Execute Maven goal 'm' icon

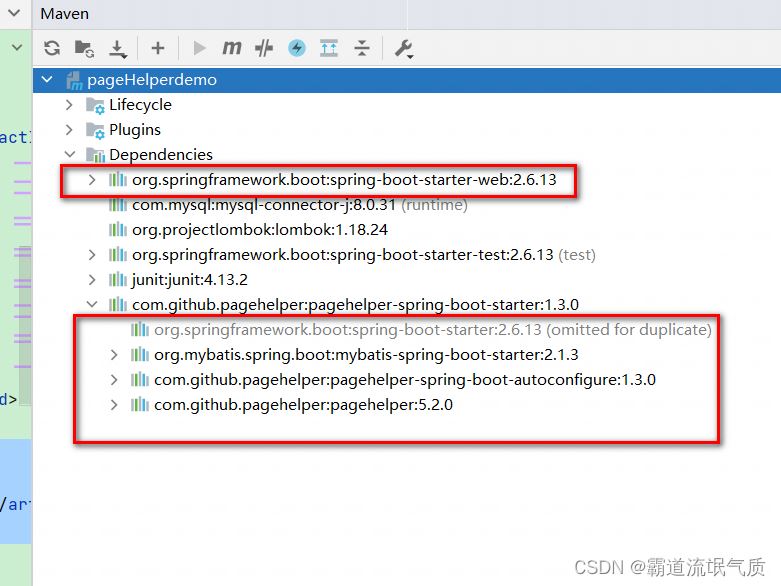click(x=232, y=48)
